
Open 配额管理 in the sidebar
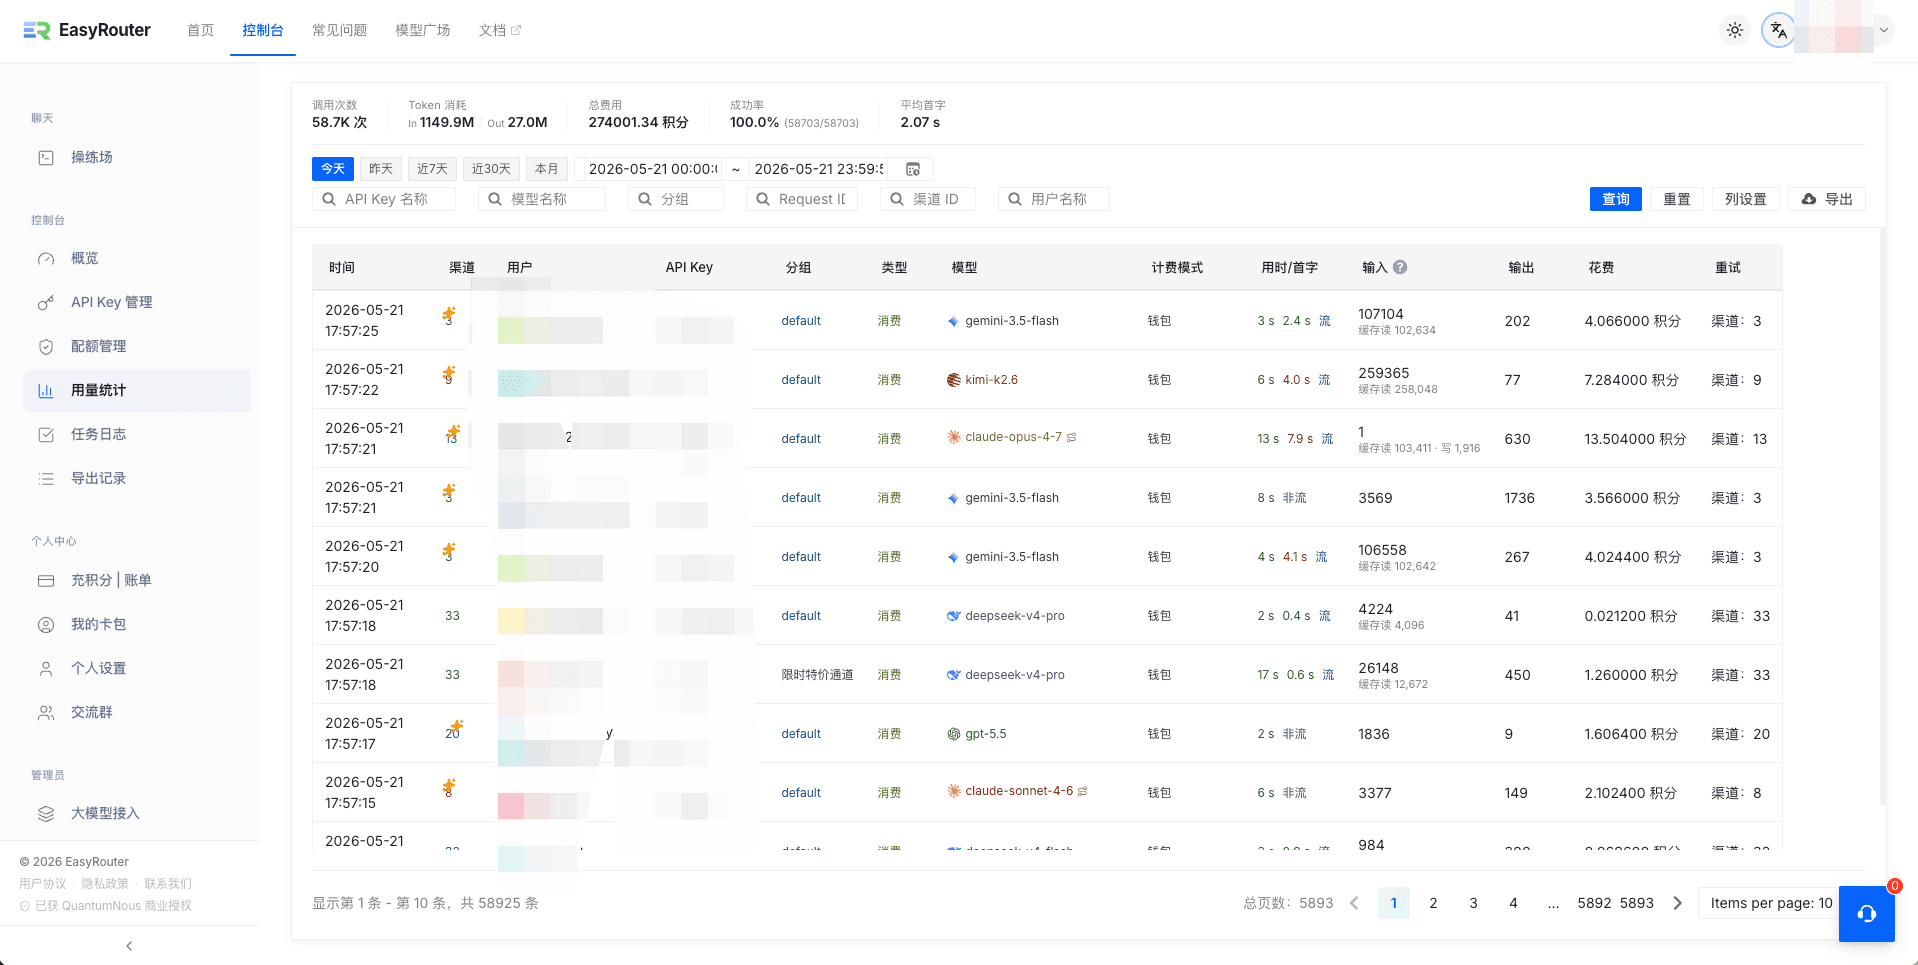point(137,346)
